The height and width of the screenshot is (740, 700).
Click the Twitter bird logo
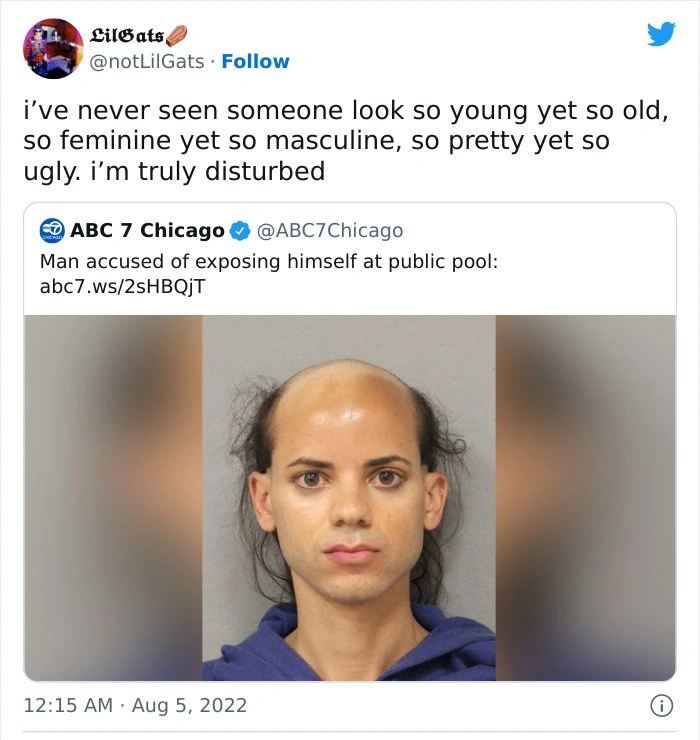tap(661, 34)
